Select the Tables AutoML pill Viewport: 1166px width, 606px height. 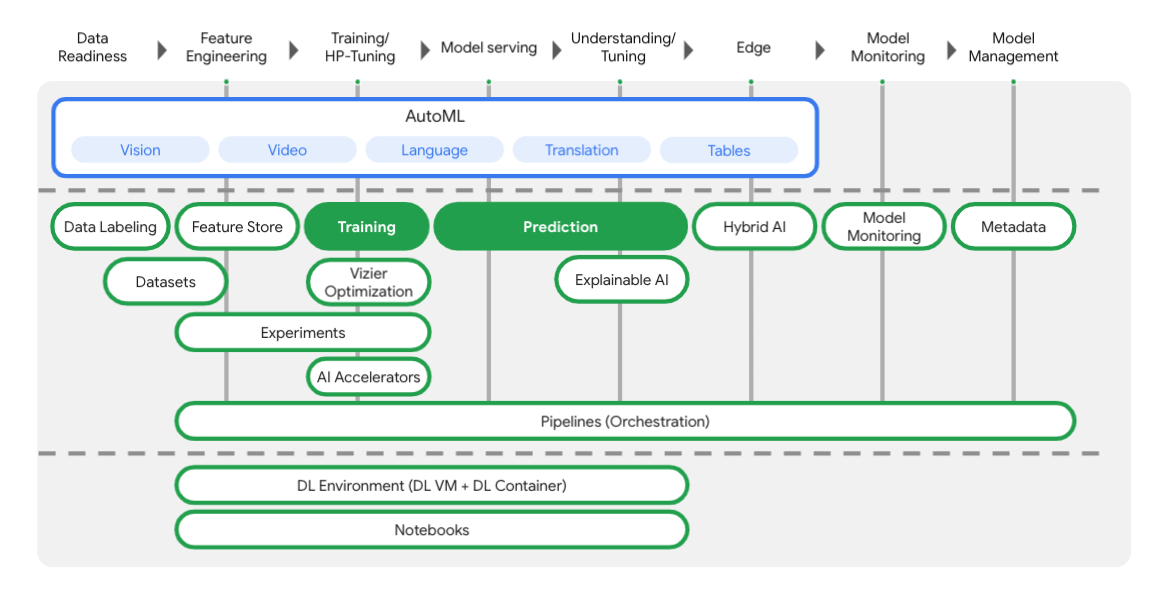click(x=728, y=150)
